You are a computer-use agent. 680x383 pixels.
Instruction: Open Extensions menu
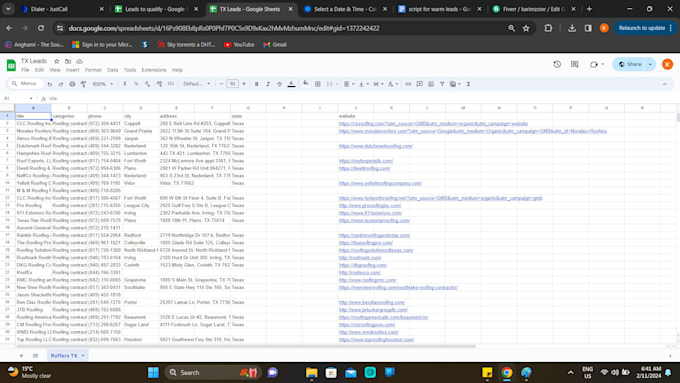[x=154, y=70]
